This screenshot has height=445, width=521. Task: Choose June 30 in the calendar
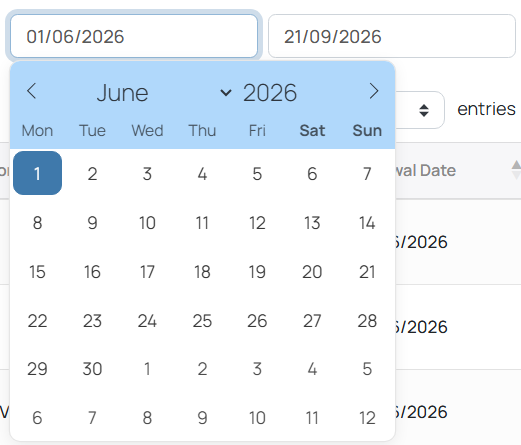tap(92, 369)
